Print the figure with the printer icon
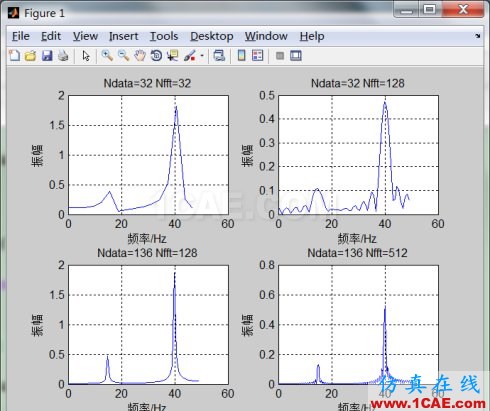 pyautogui.click(x=63, y=56)
